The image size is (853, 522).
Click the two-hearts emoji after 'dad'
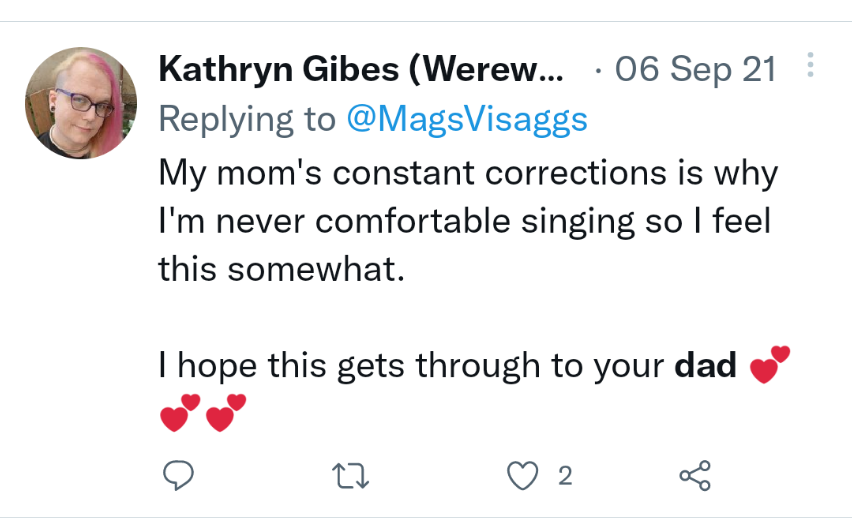coord(770,364)
